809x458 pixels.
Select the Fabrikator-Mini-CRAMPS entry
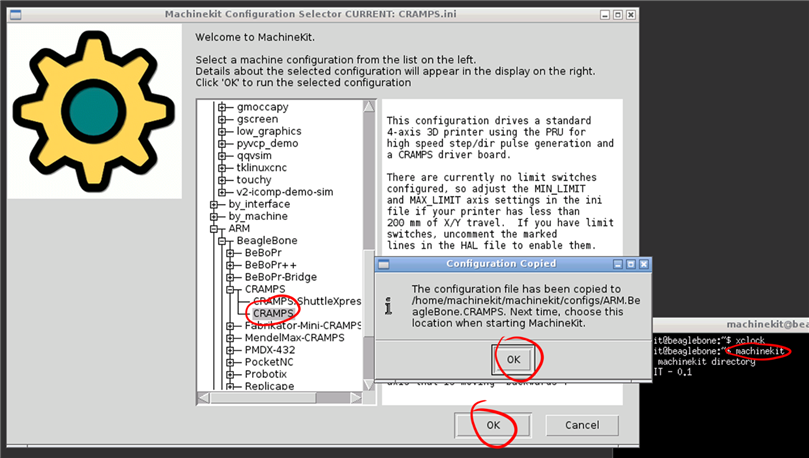tap(302, 325)
